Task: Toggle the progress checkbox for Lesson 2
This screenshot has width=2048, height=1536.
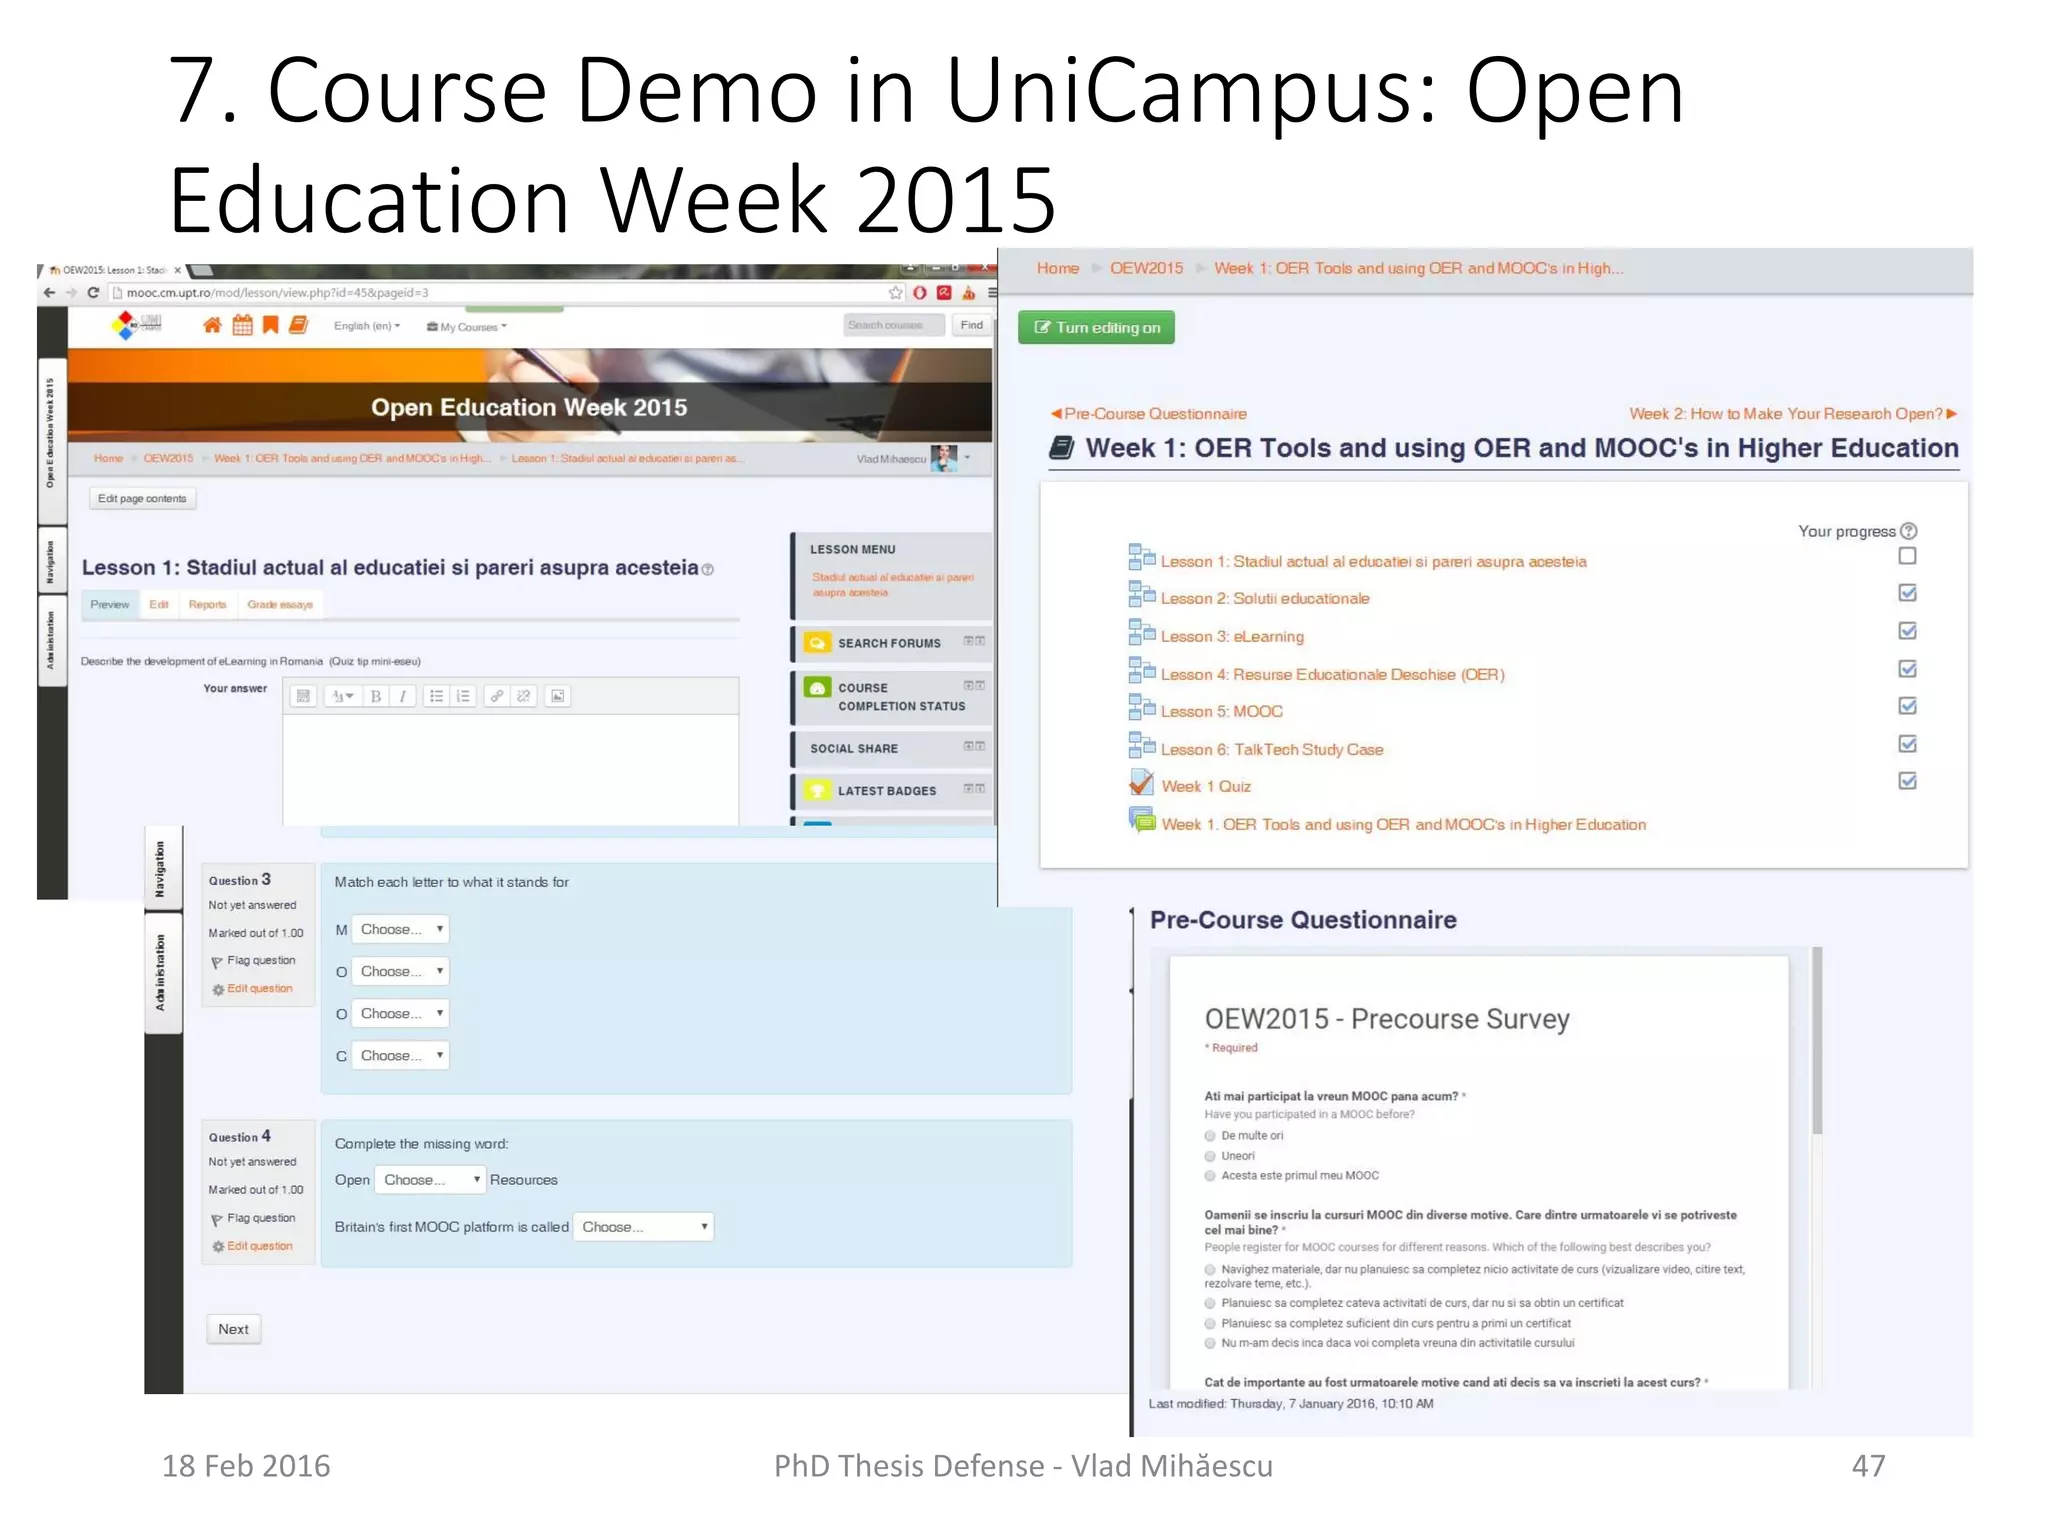Action: tap(1907, 593)
